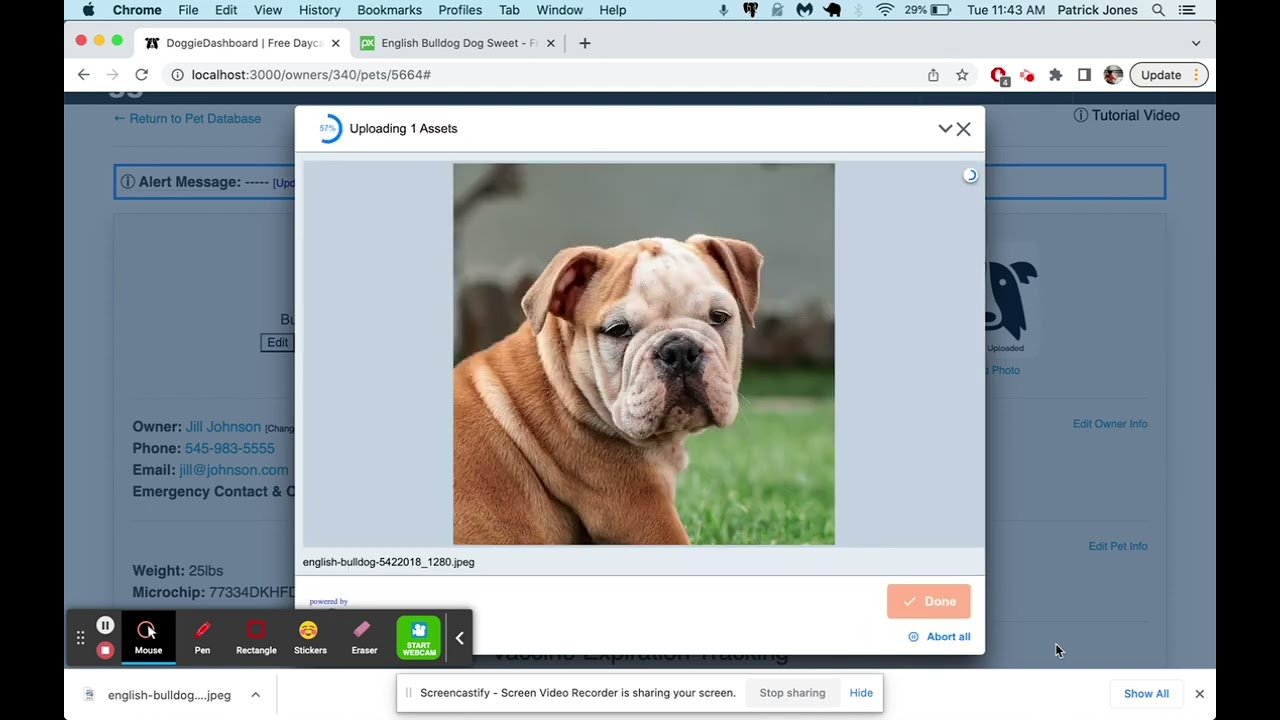
Task: Abort all uploads
Action: 939,637
